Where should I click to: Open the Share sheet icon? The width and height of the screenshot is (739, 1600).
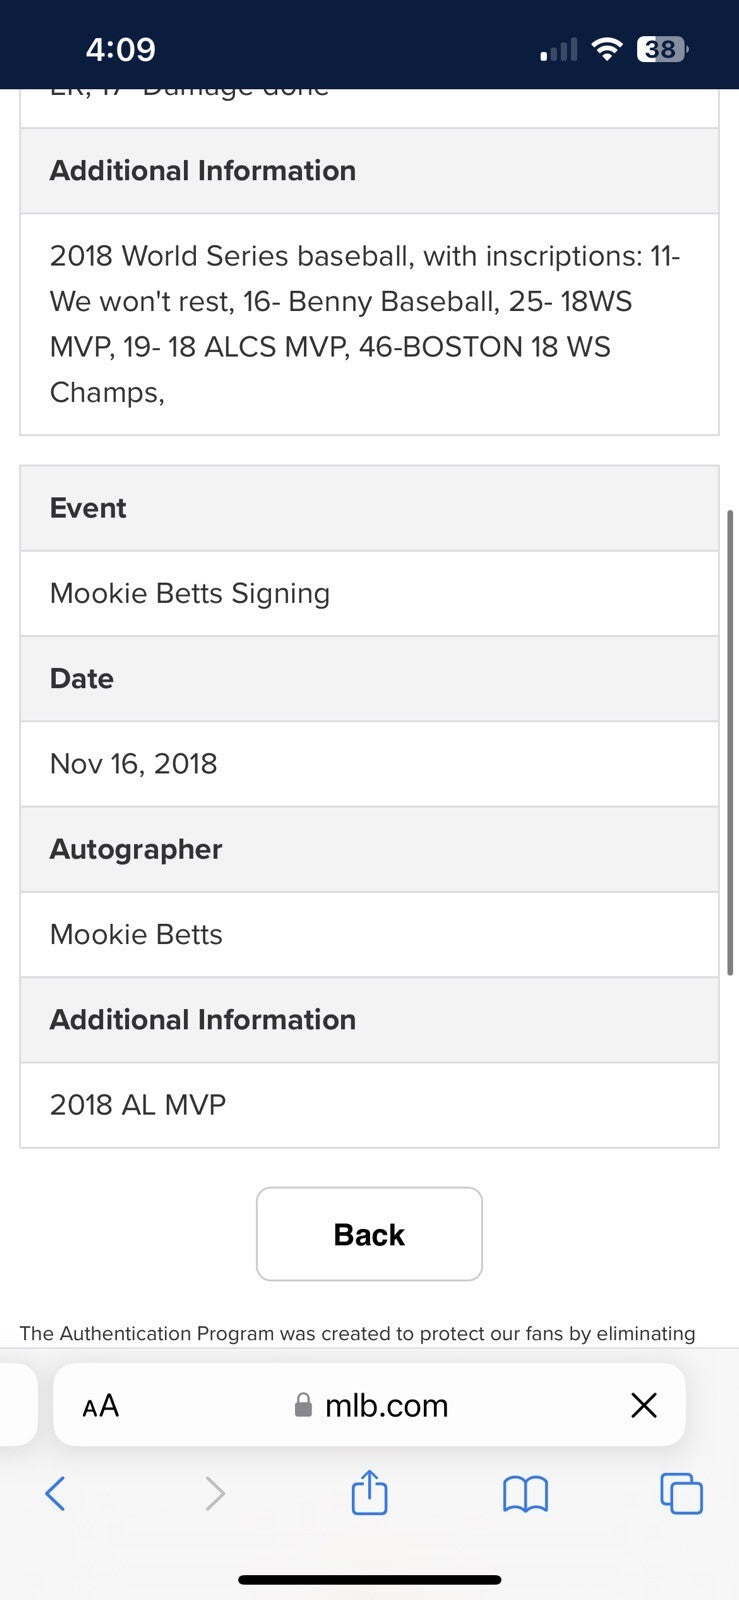click(x=369, y=1492)
